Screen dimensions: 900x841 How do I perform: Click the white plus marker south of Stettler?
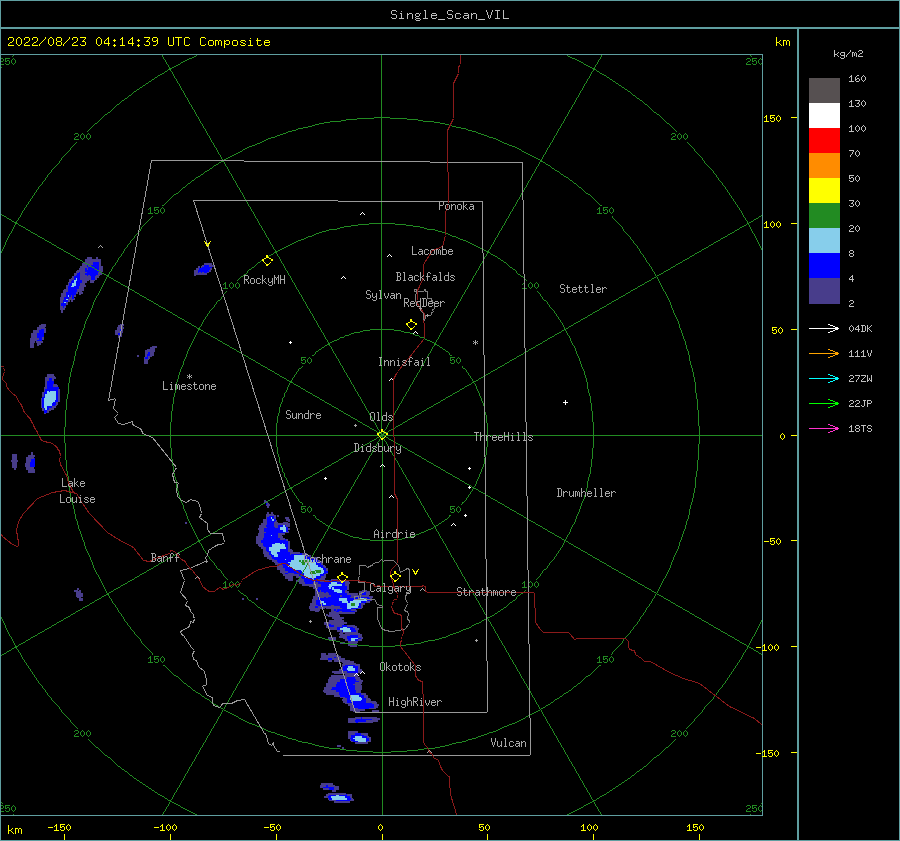click(565, 402)
